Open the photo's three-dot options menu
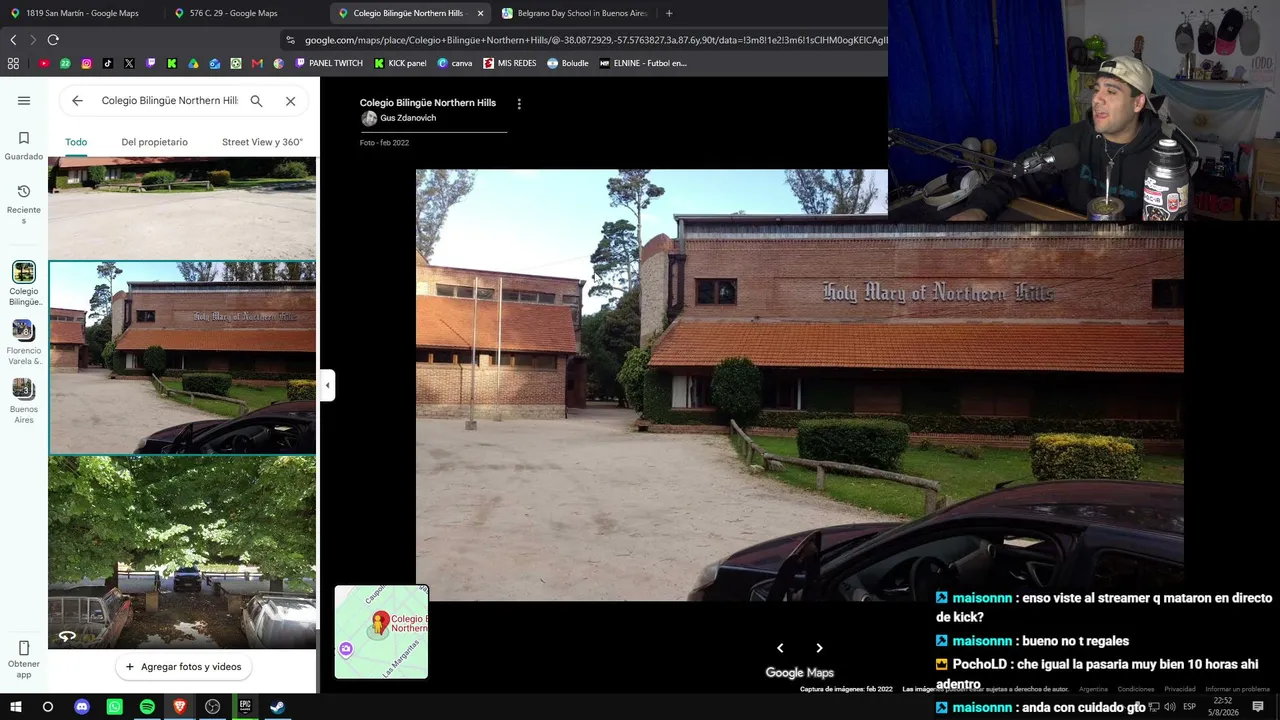This screenshot has width=1280, height=720. pos(519,104)
